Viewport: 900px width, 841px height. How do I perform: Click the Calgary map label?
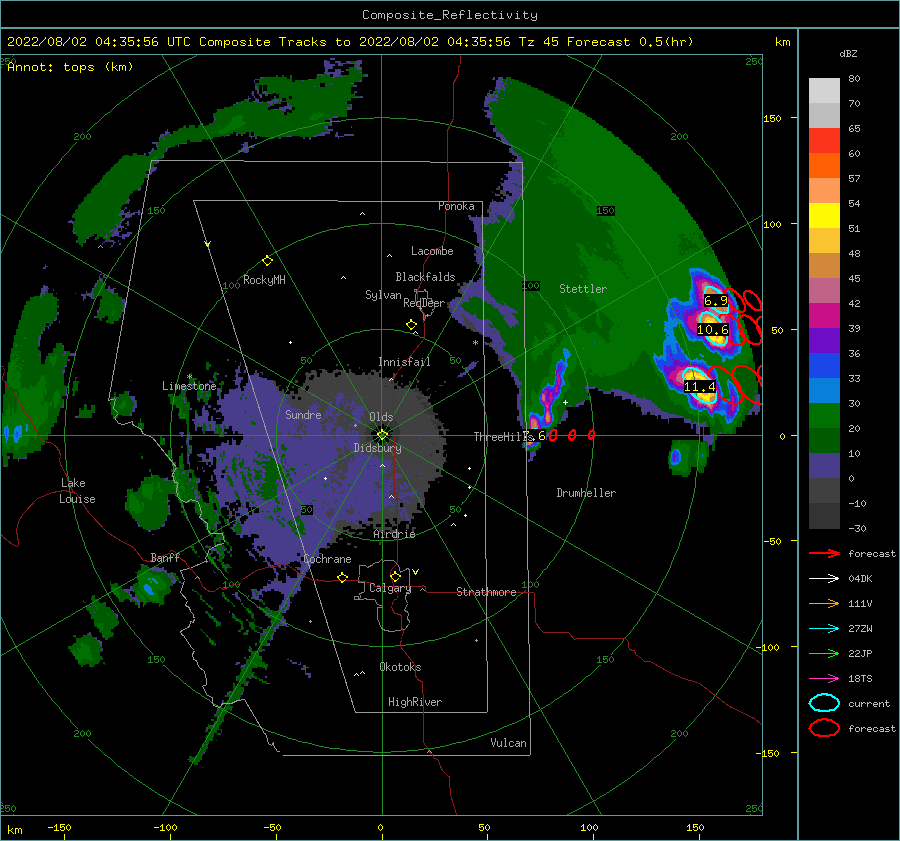(x=390, y=588)
